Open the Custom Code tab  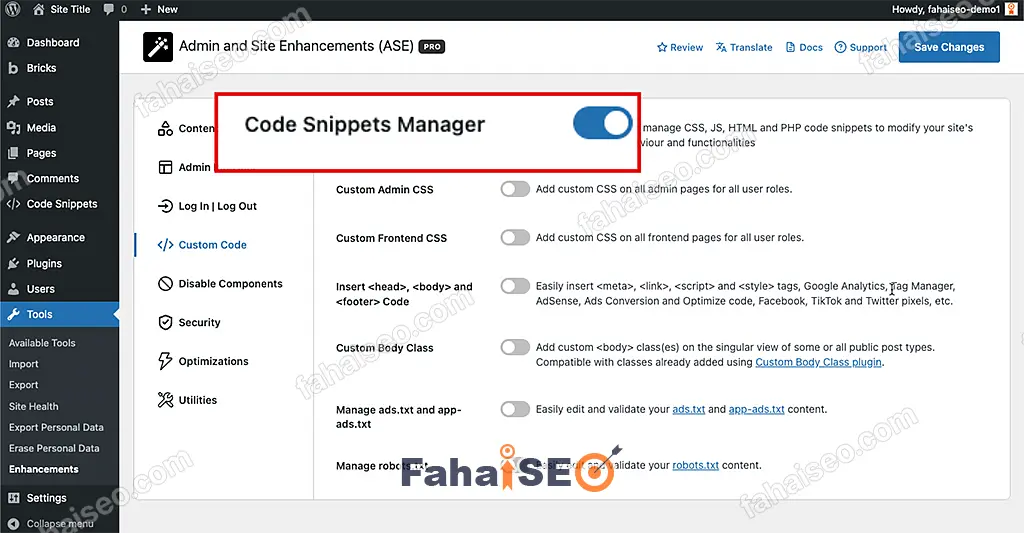202,245
